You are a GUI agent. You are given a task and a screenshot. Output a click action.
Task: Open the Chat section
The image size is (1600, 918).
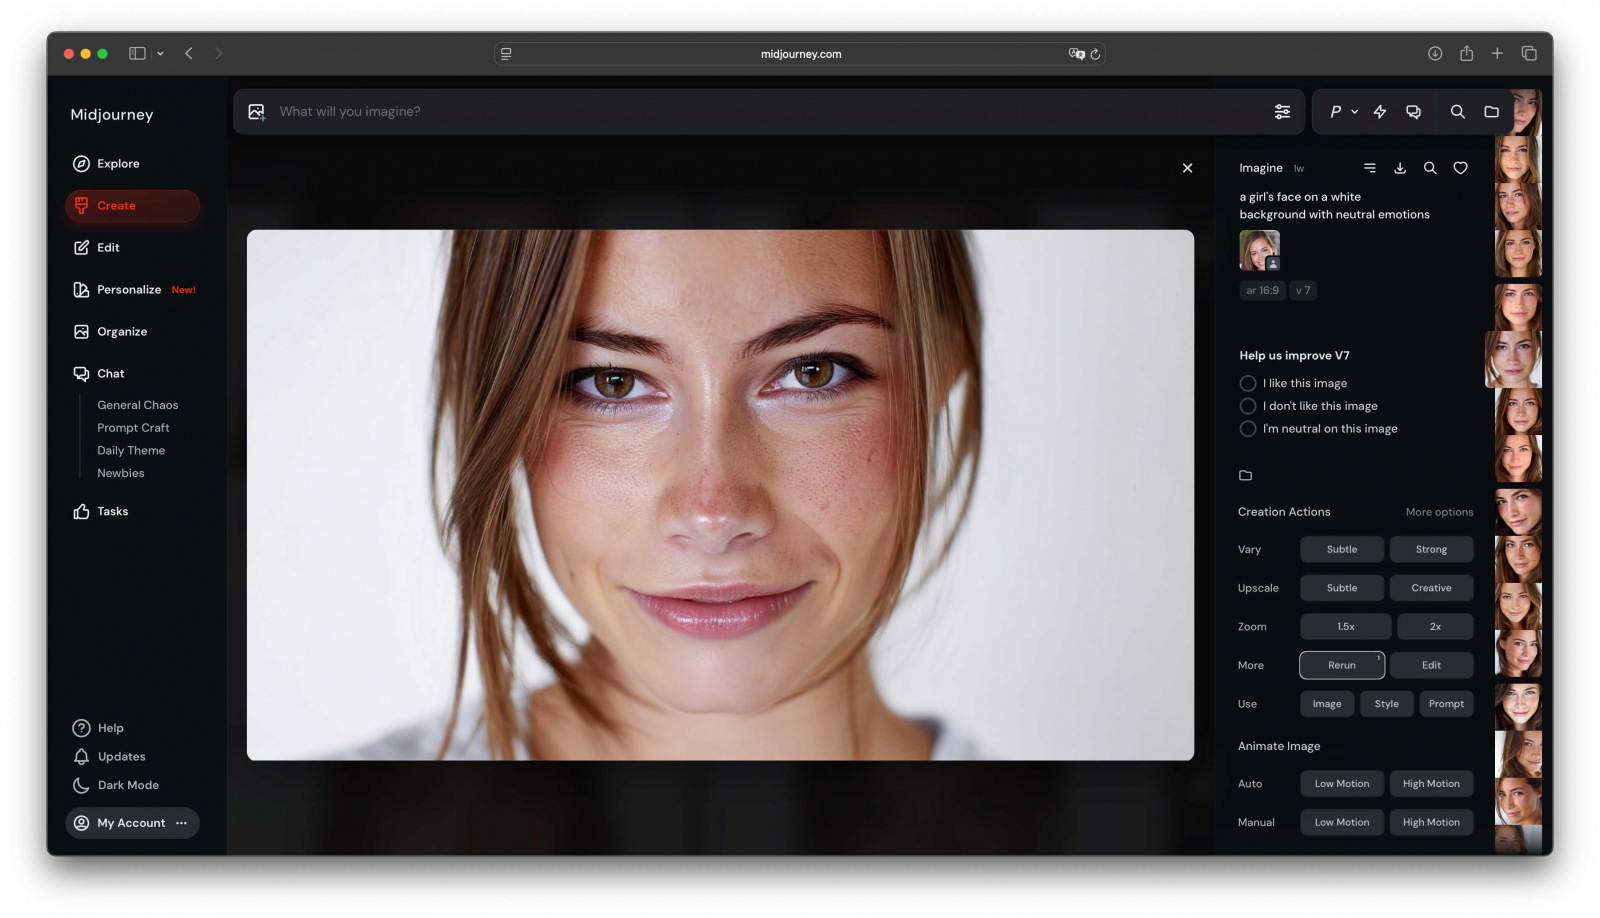pos(98,374)
